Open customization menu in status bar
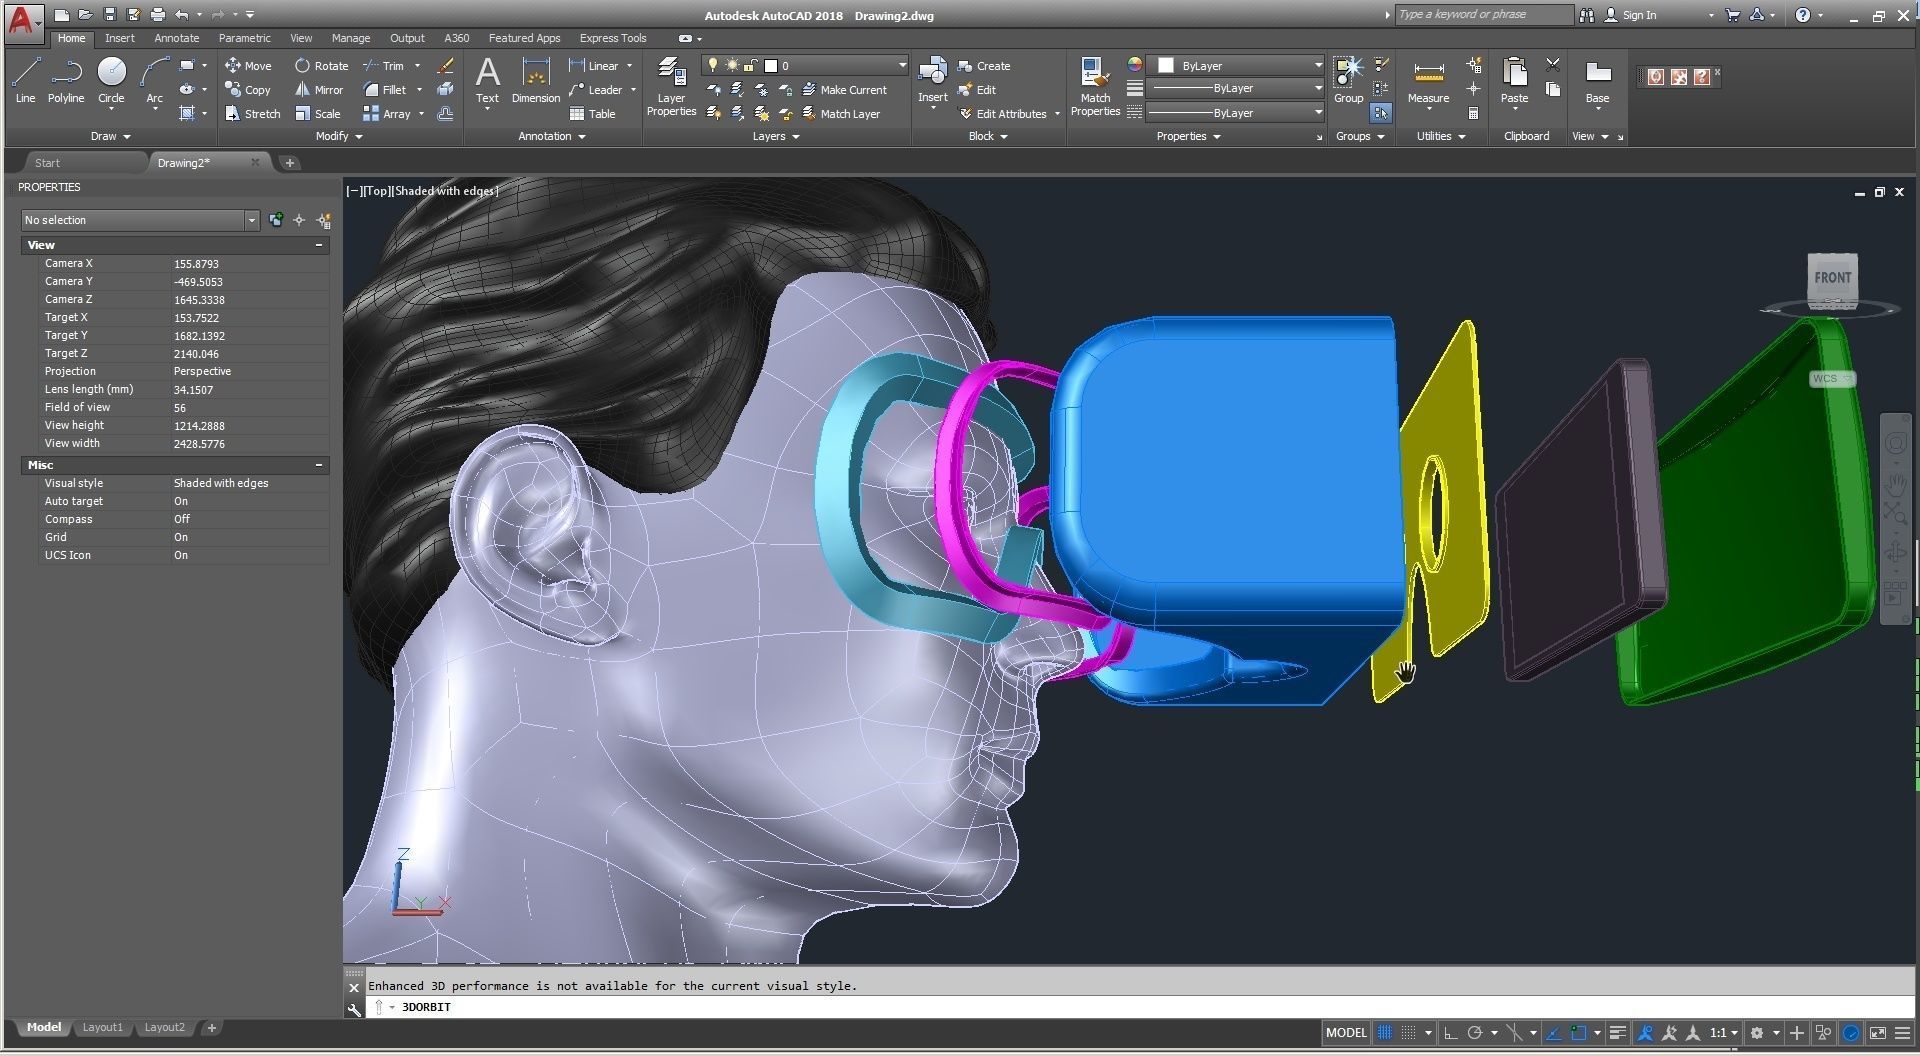 point(1901,1033)
